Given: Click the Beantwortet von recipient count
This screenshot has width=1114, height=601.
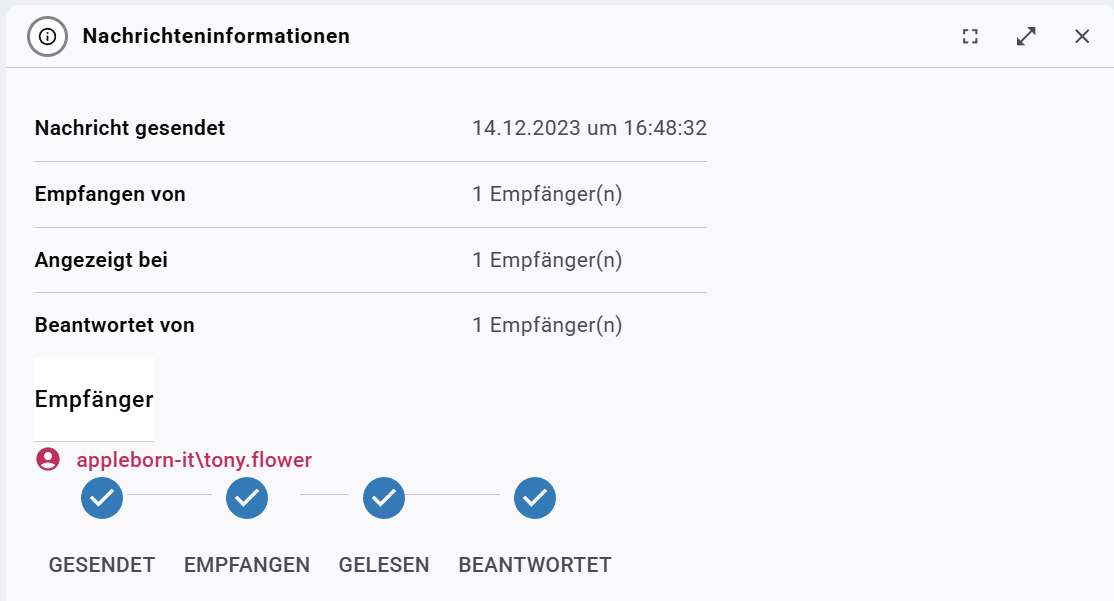Looking at the screenshot, I should (547, 325).
